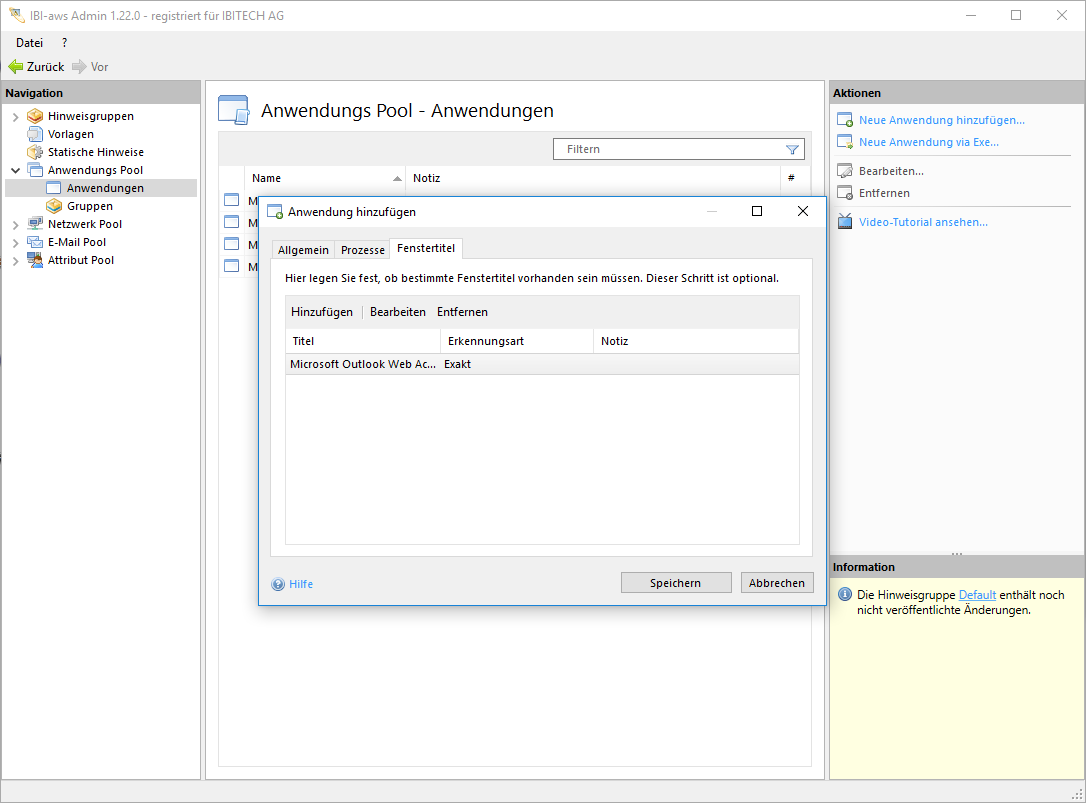The height and width of the screenshot is (803, 1086).
Task: Open the Datei menu
Action: click(29, 43)
